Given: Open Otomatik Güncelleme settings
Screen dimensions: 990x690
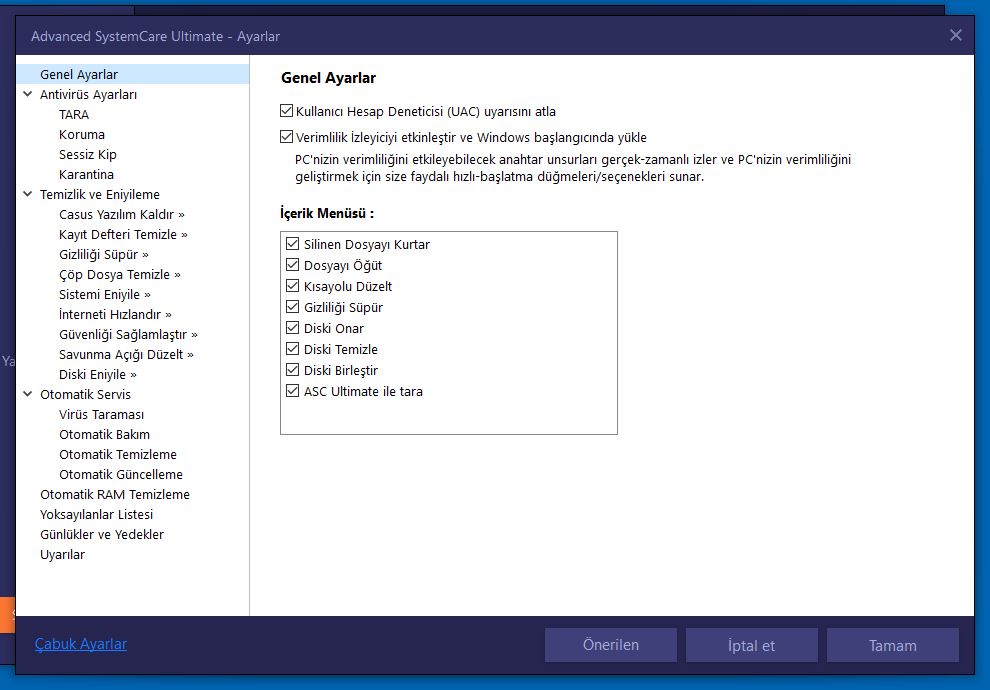Looking at the screenshot, I should click(x=121, y=475).
